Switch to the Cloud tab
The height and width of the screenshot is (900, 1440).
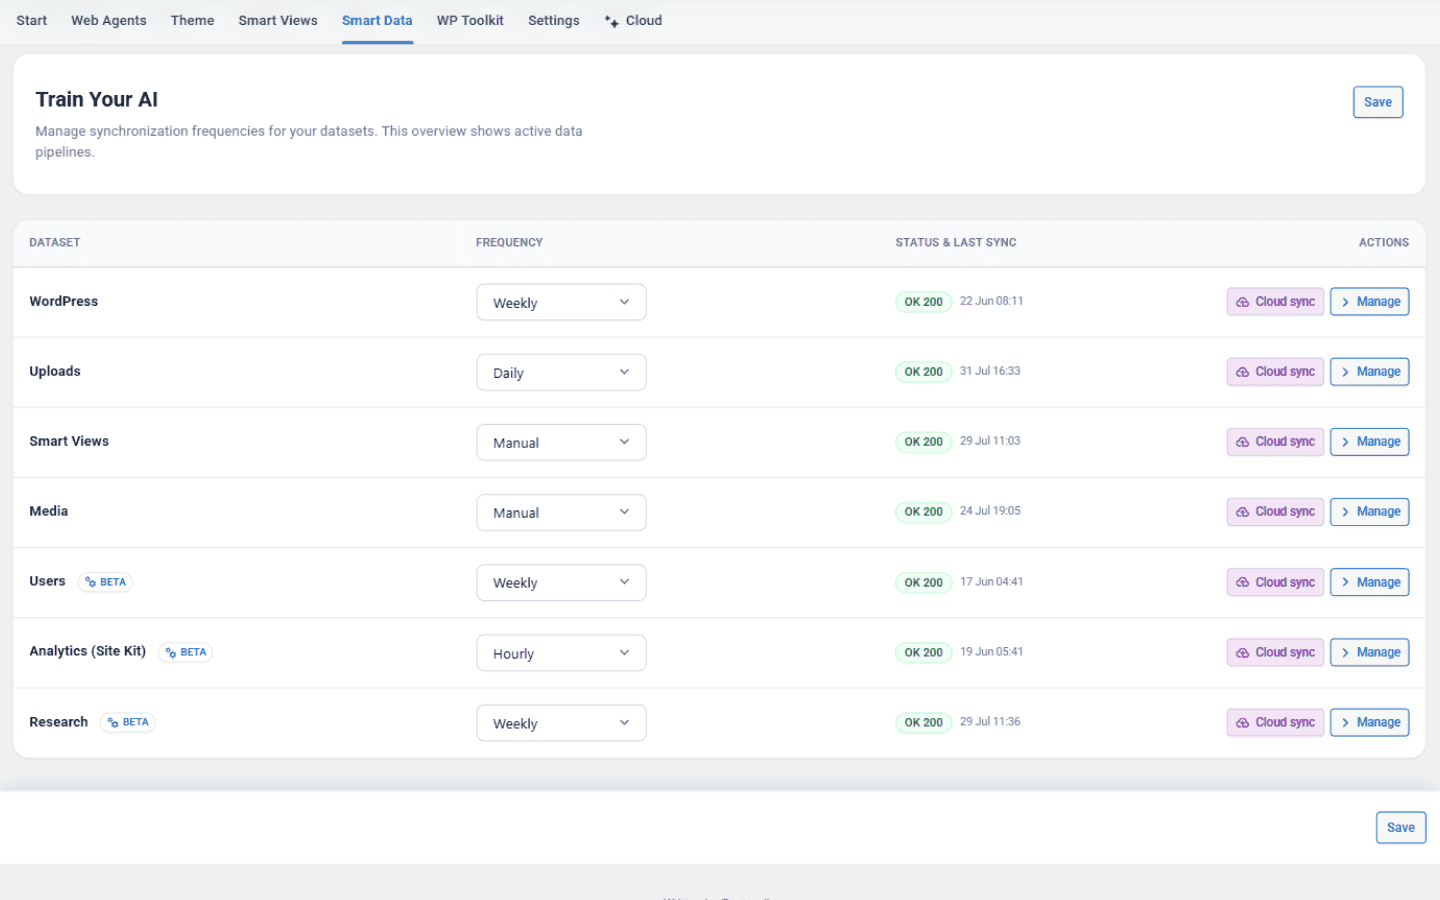point(633,20)
